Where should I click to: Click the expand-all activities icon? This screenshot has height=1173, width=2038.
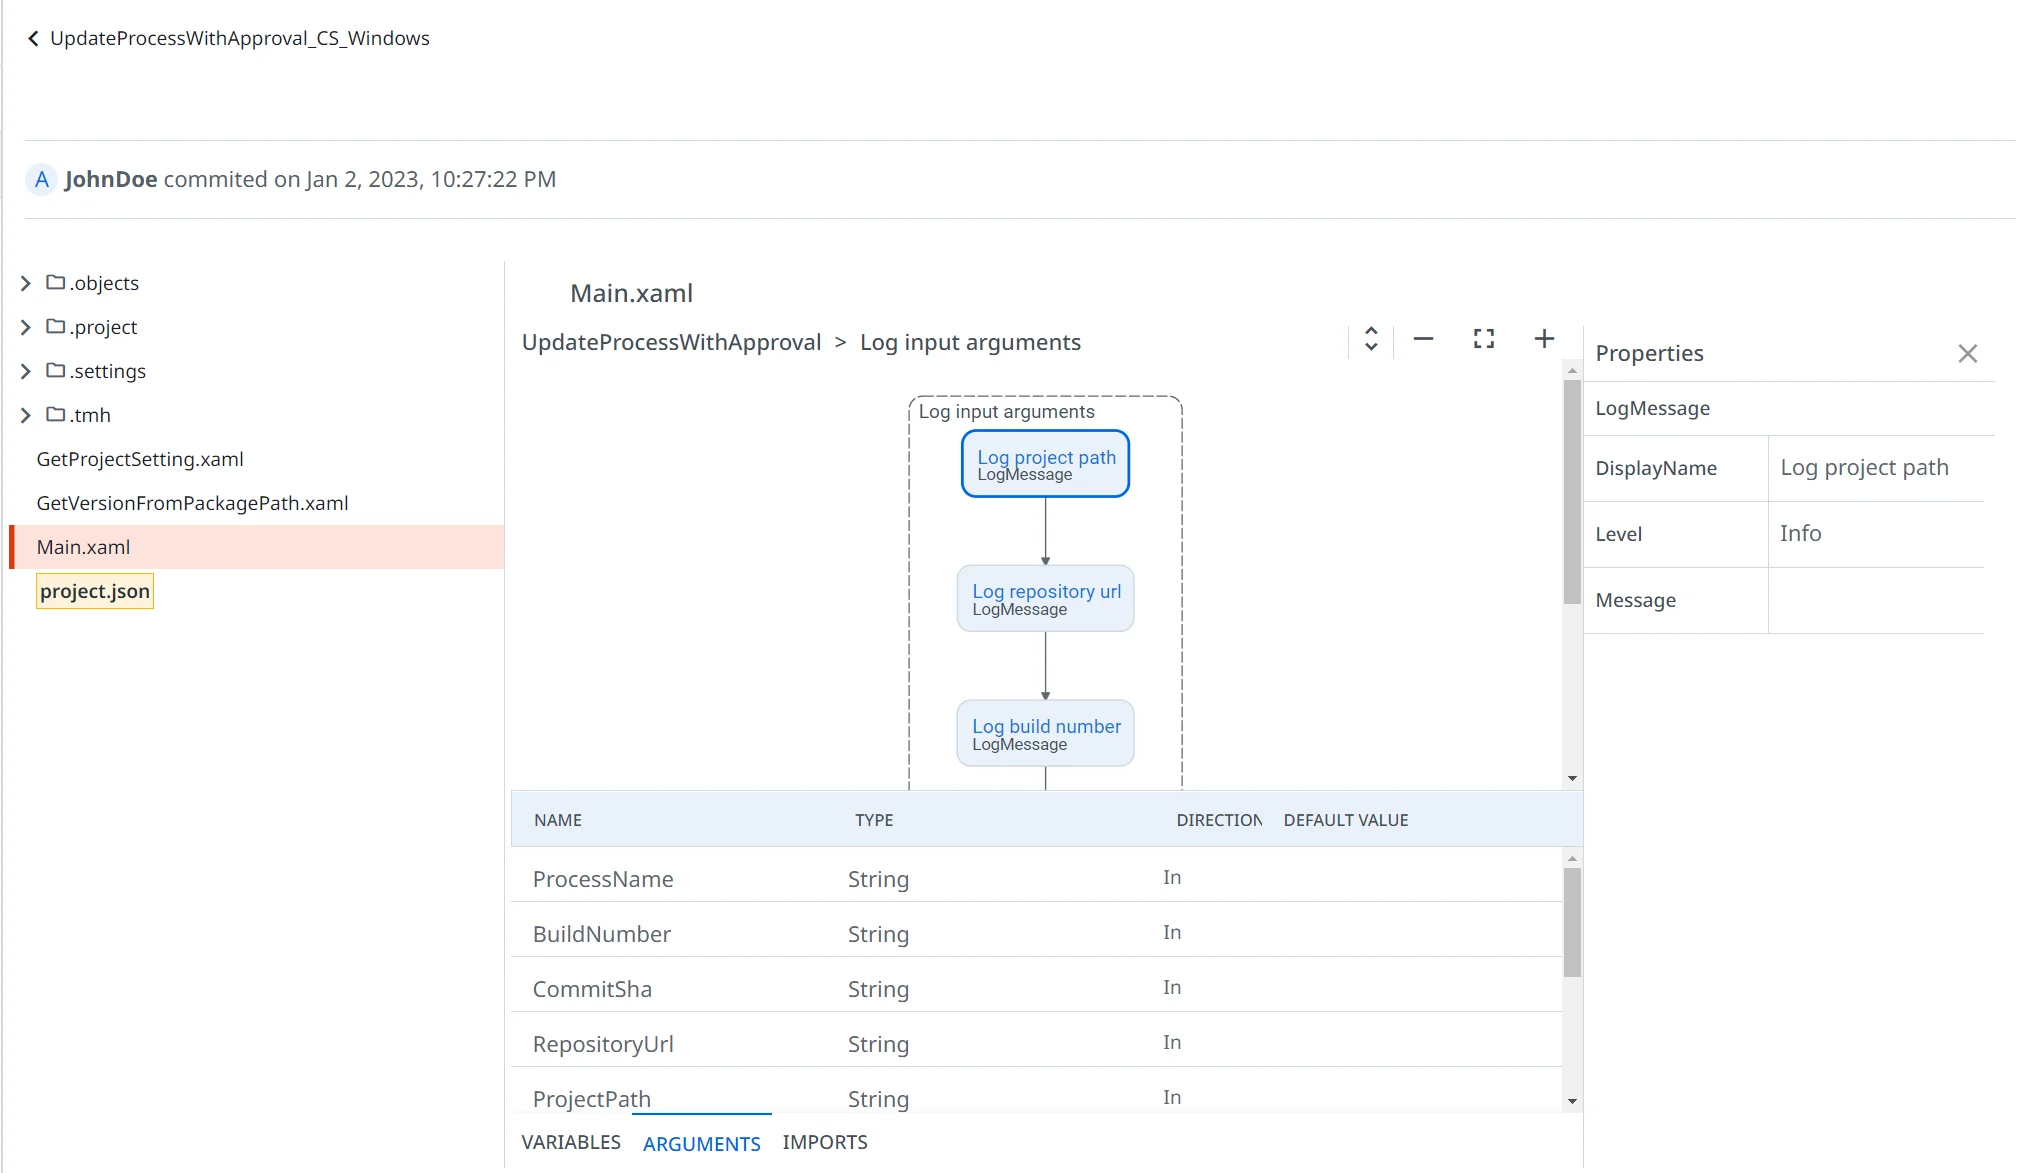pos(1369,339)
